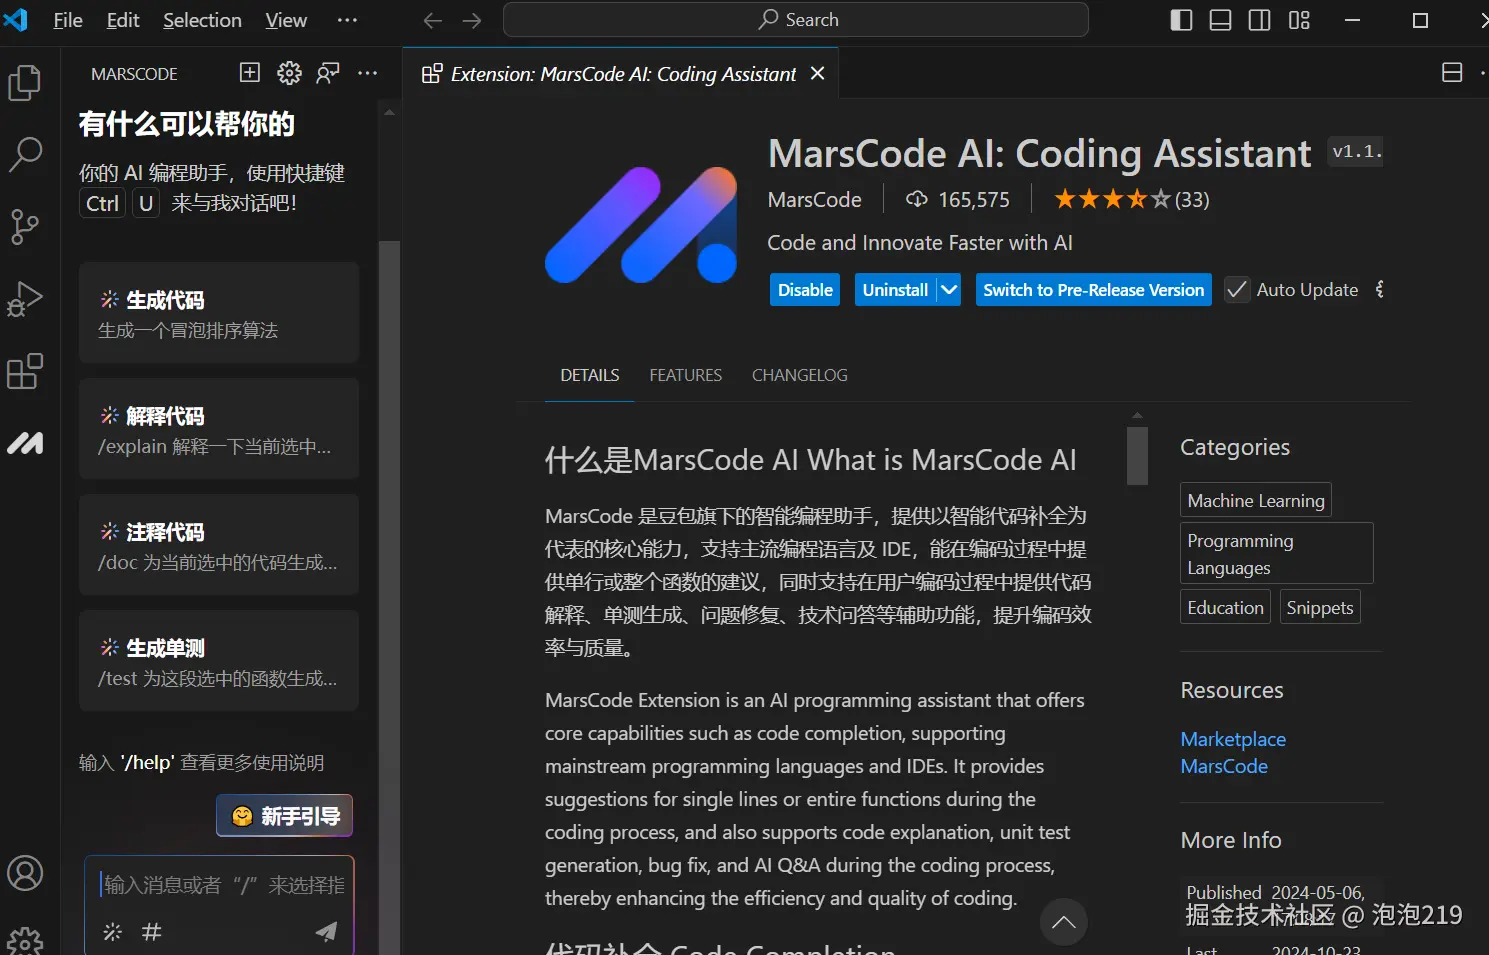Switch to the FEATURES tab
Image resolution: width=1489 pixels, height=955 pixels.
coord(685,375)
